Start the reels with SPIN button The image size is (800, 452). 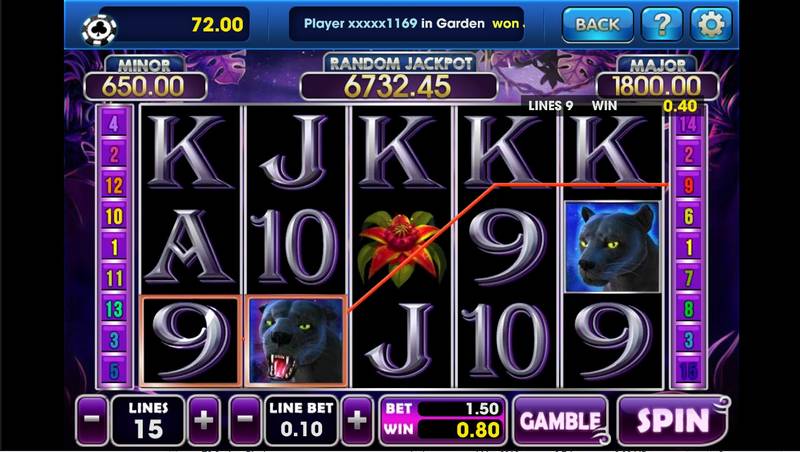click(673, 420)
